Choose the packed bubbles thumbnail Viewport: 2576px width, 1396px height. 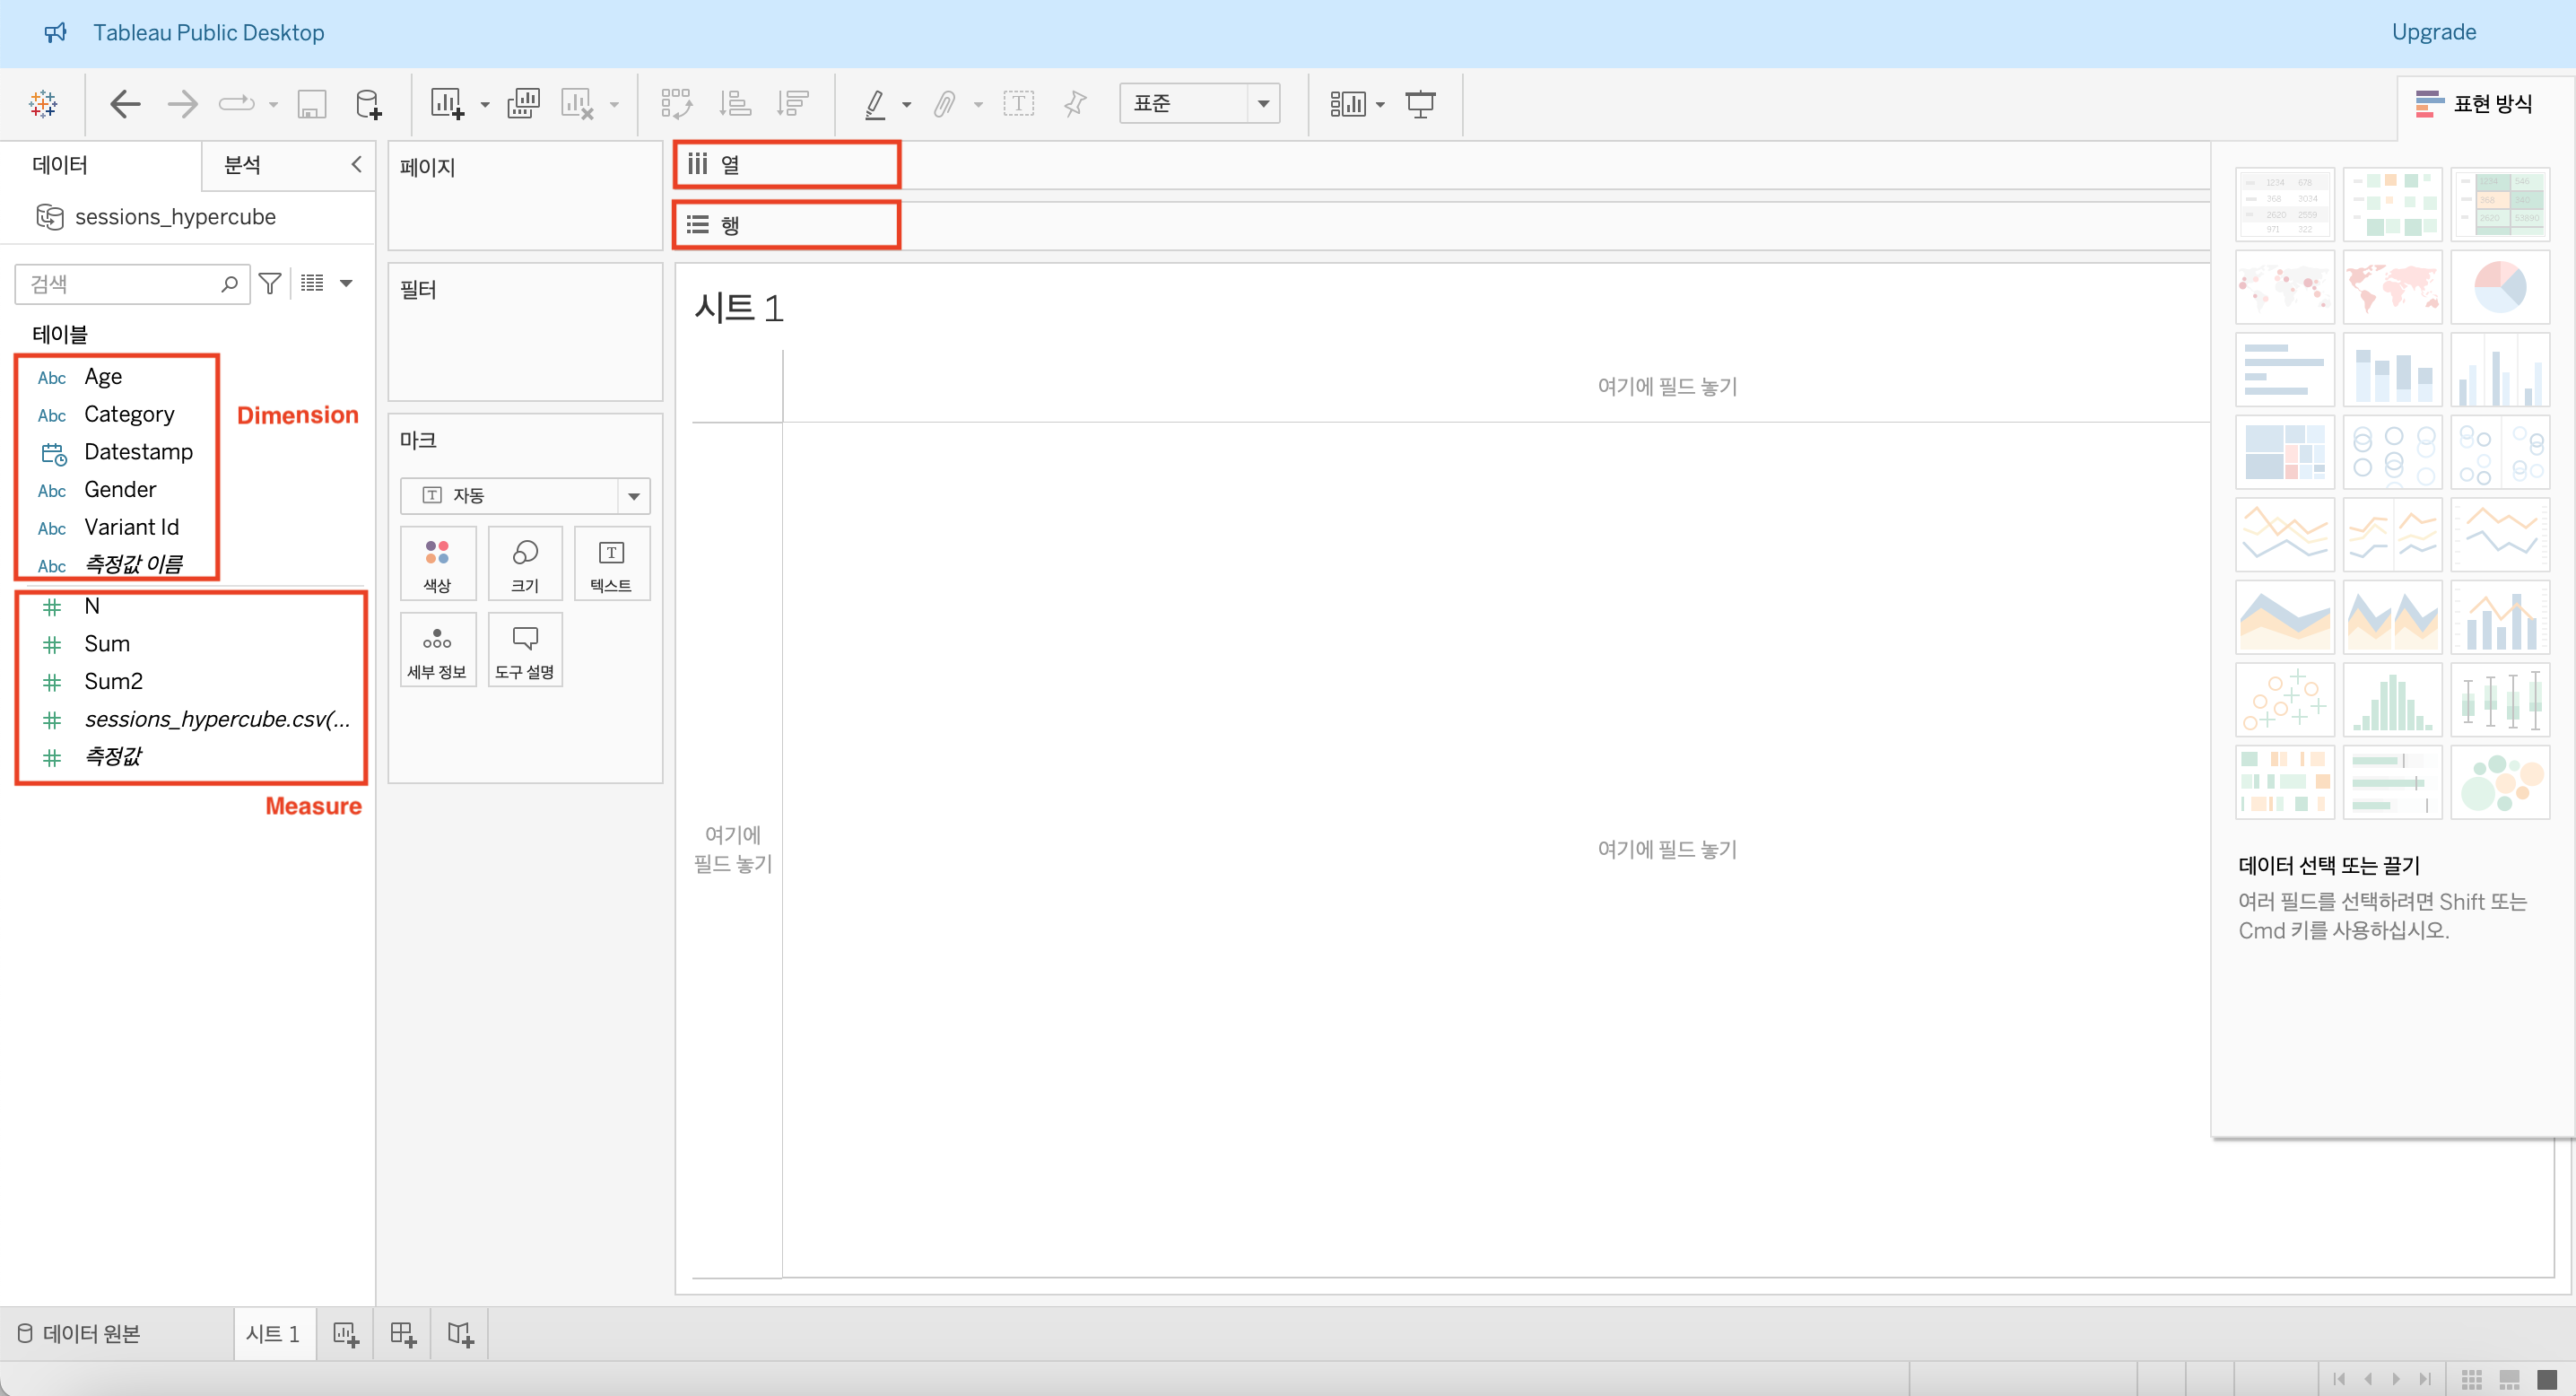(x=2499, y=782)
